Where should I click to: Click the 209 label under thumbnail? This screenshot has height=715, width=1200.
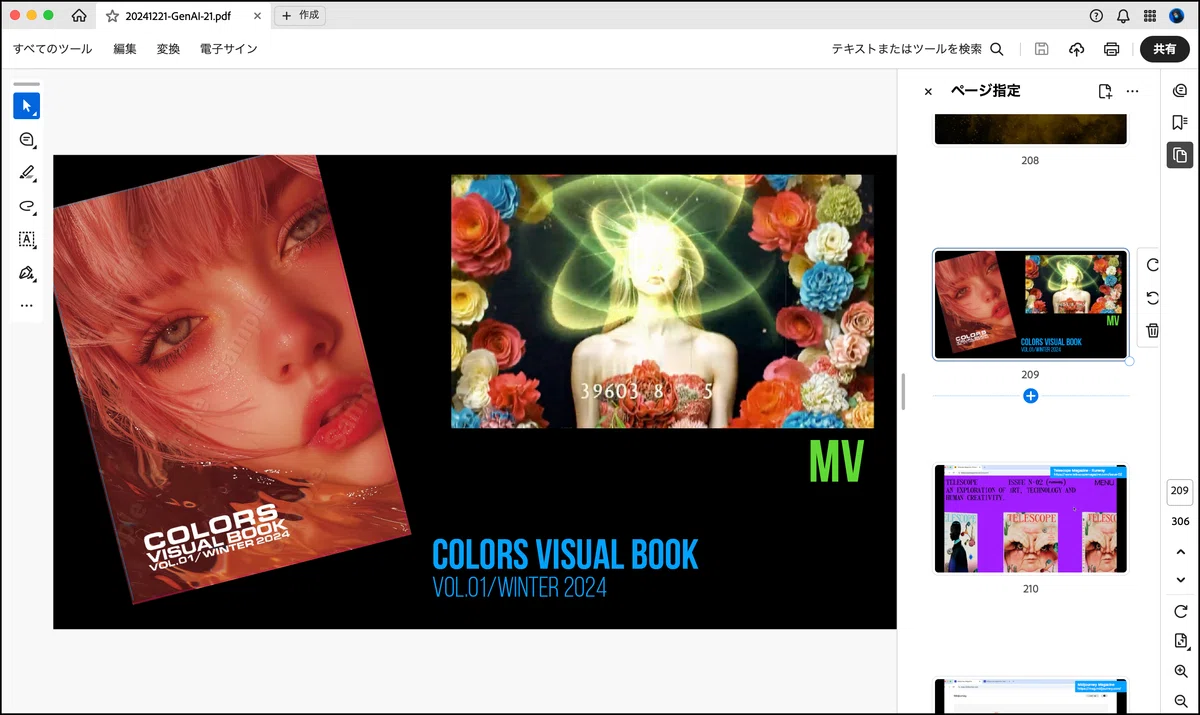pos(1030,374)
